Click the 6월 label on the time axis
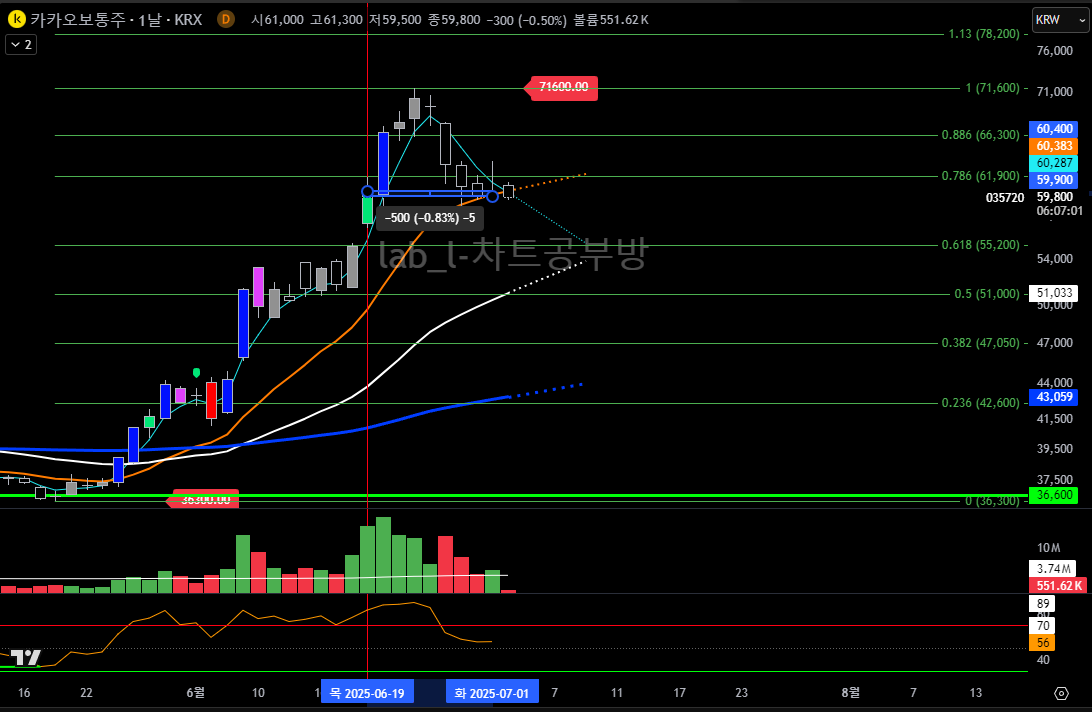 [x=196, y=692]
